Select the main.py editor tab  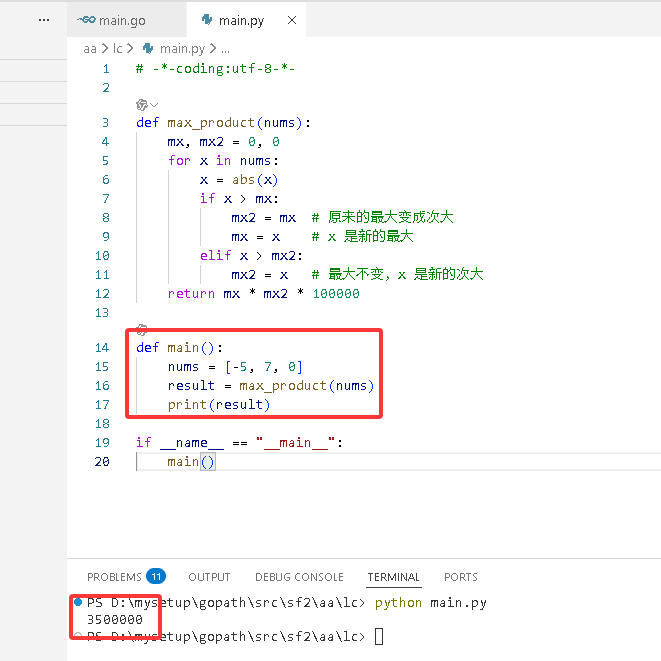point(246,20)
